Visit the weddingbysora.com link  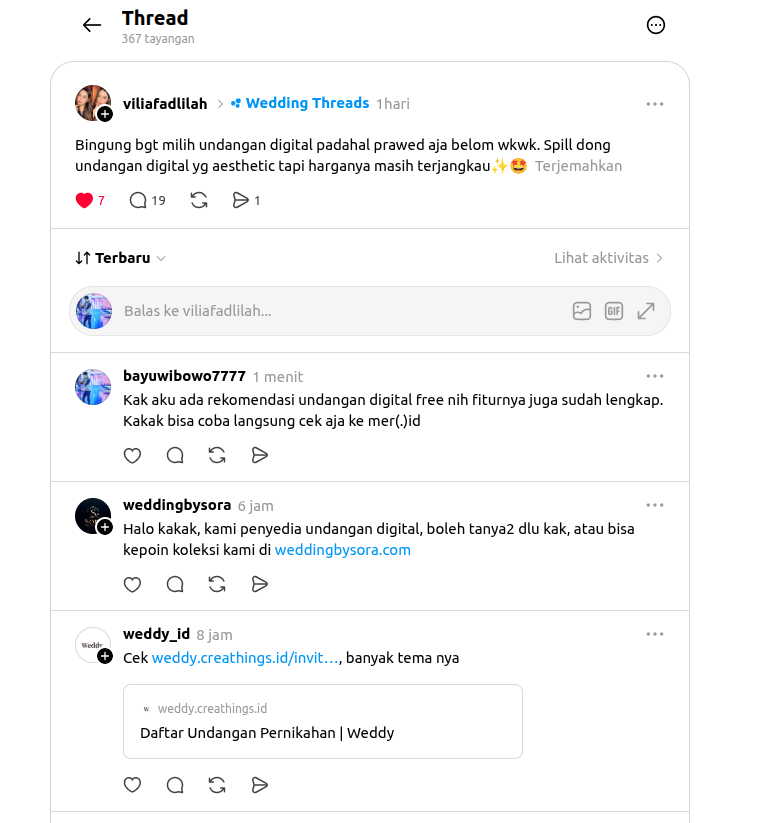tap(343, 550)
